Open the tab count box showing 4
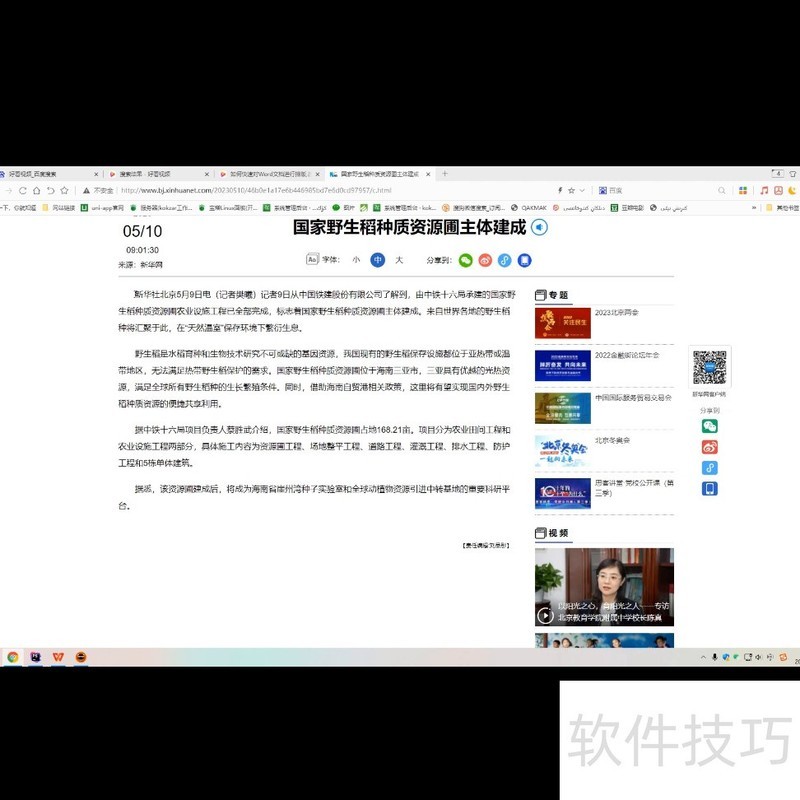This screenshot has width=800, height=800. (x=778, y=173)
